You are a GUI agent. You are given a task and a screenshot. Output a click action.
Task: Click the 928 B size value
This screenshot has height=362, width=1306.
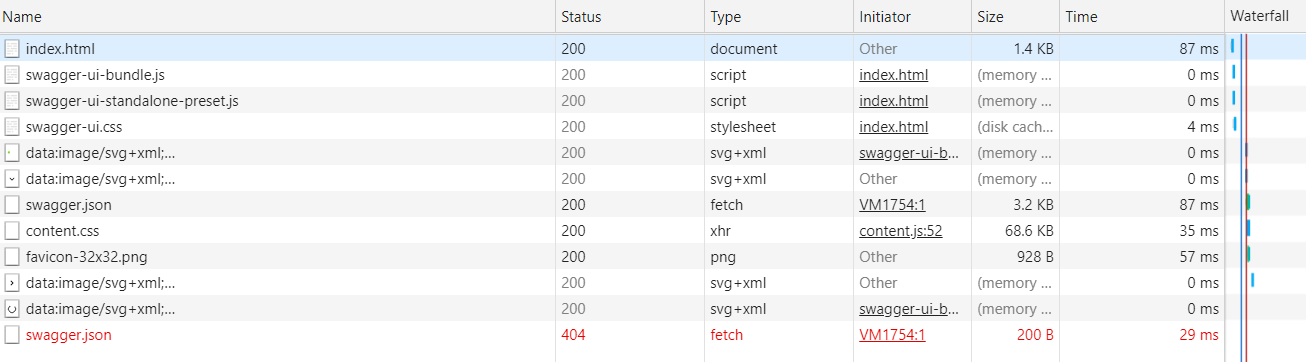pos(1034,256)
